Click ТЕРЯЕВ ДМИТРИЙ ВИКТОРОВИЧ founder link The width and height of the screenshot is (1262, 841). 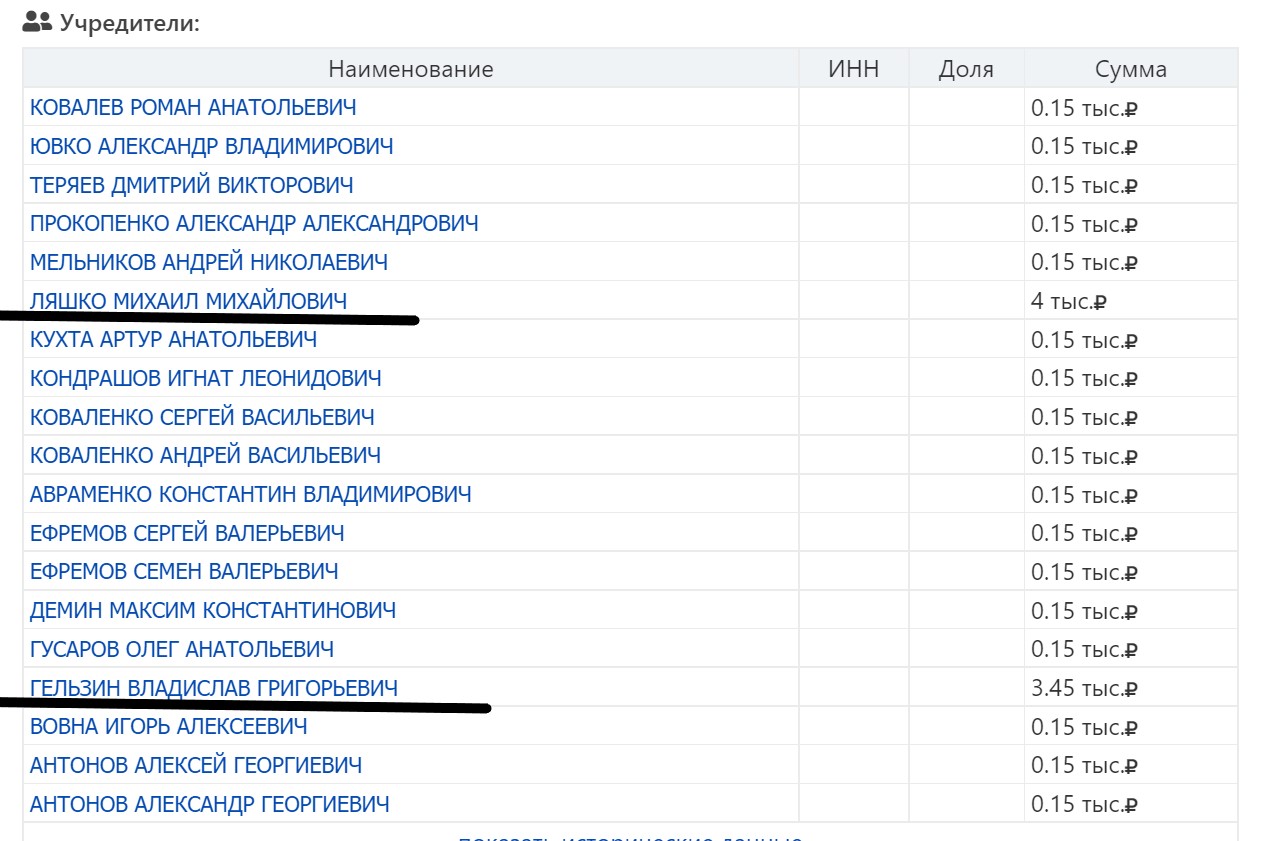191,185
